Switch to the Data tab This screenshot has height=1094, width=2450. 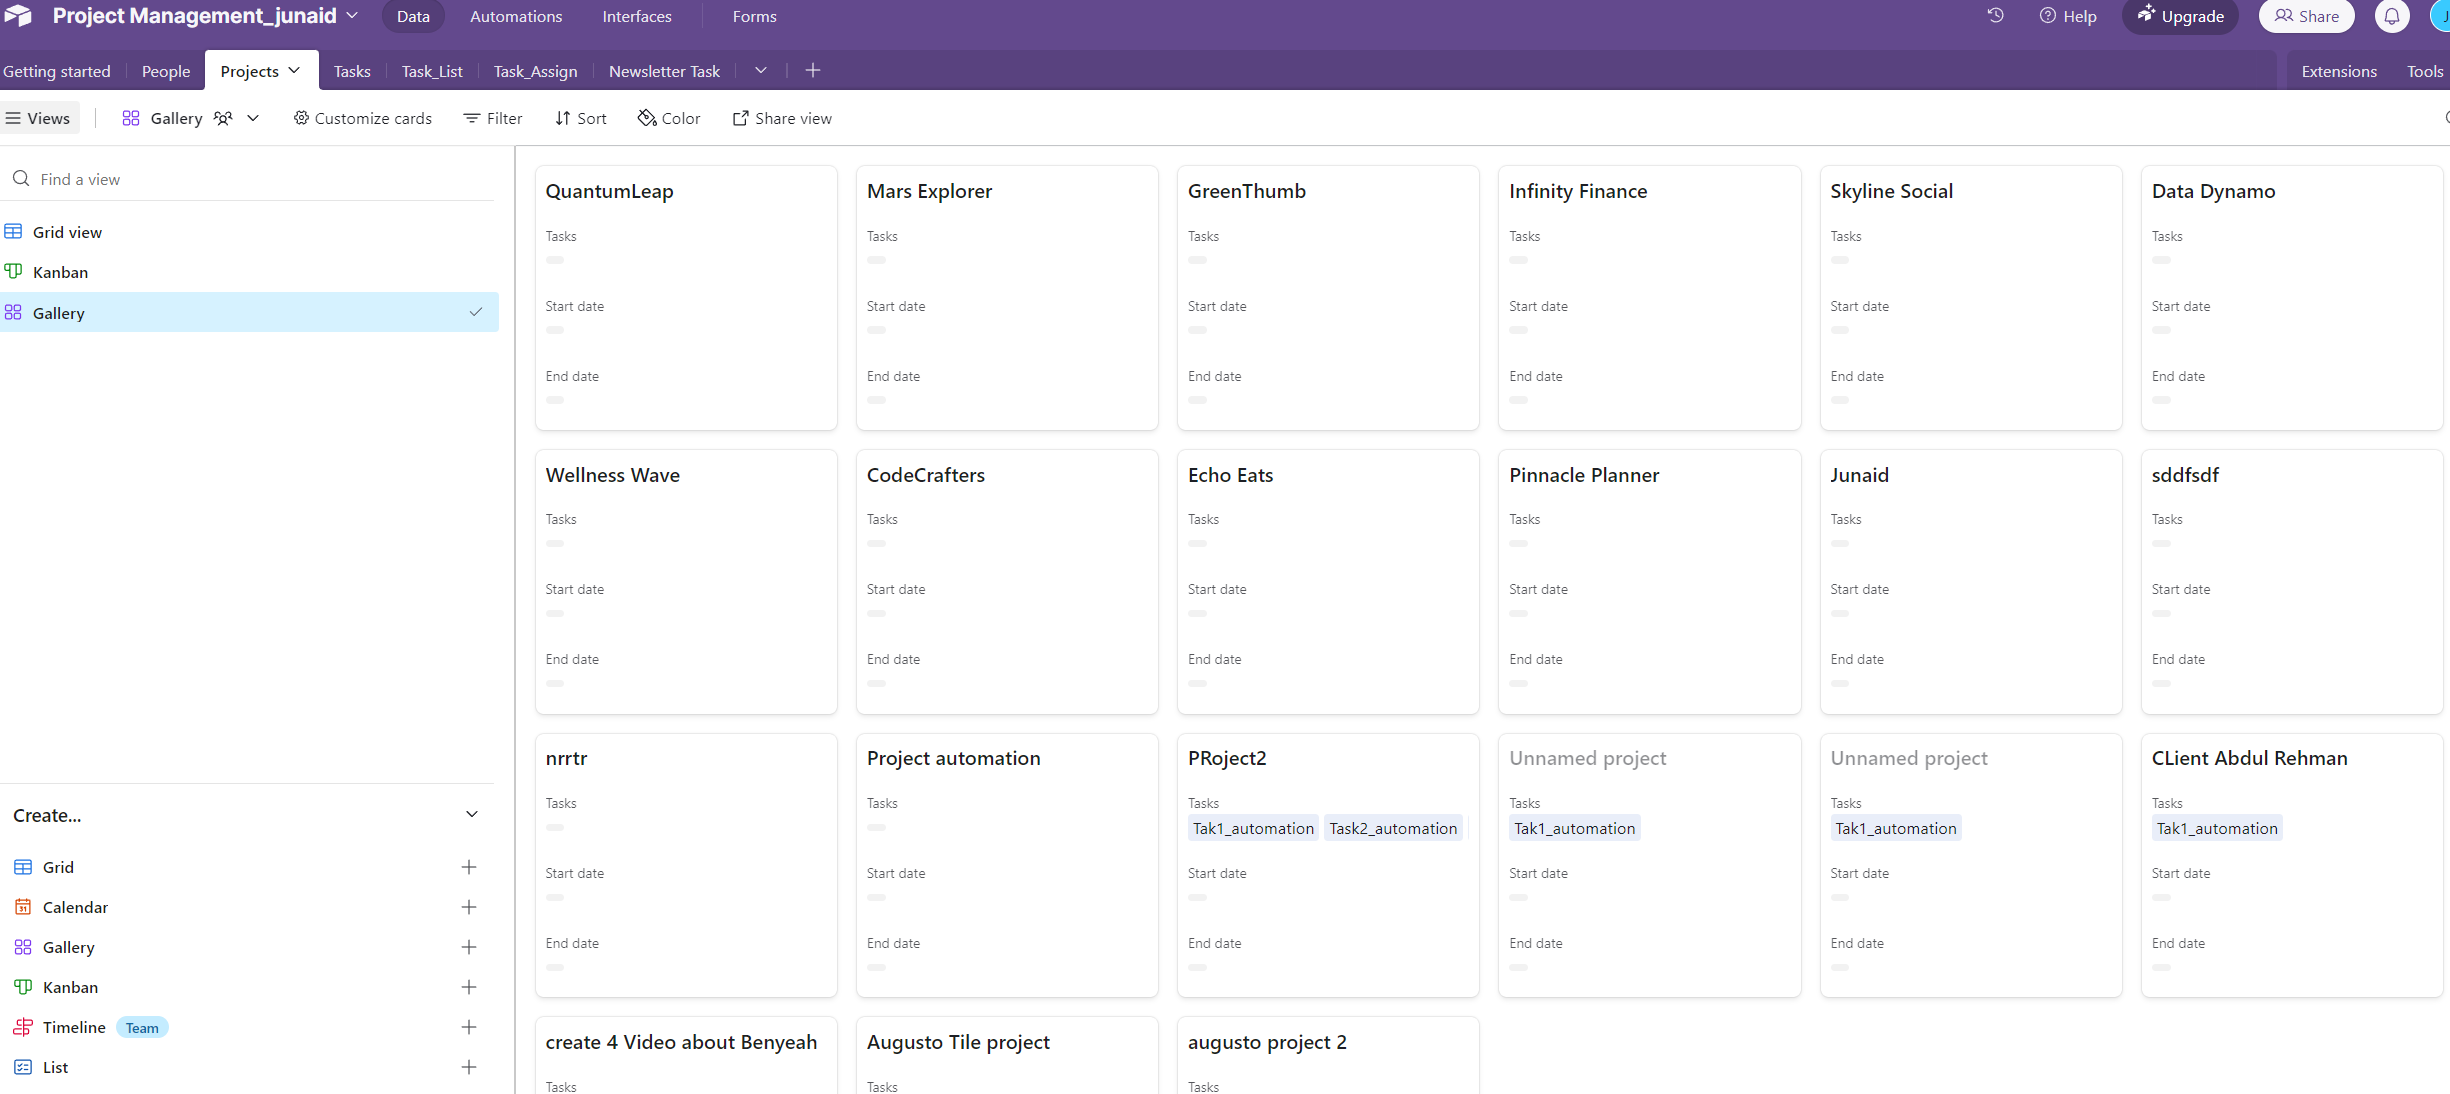pos(413,16)
